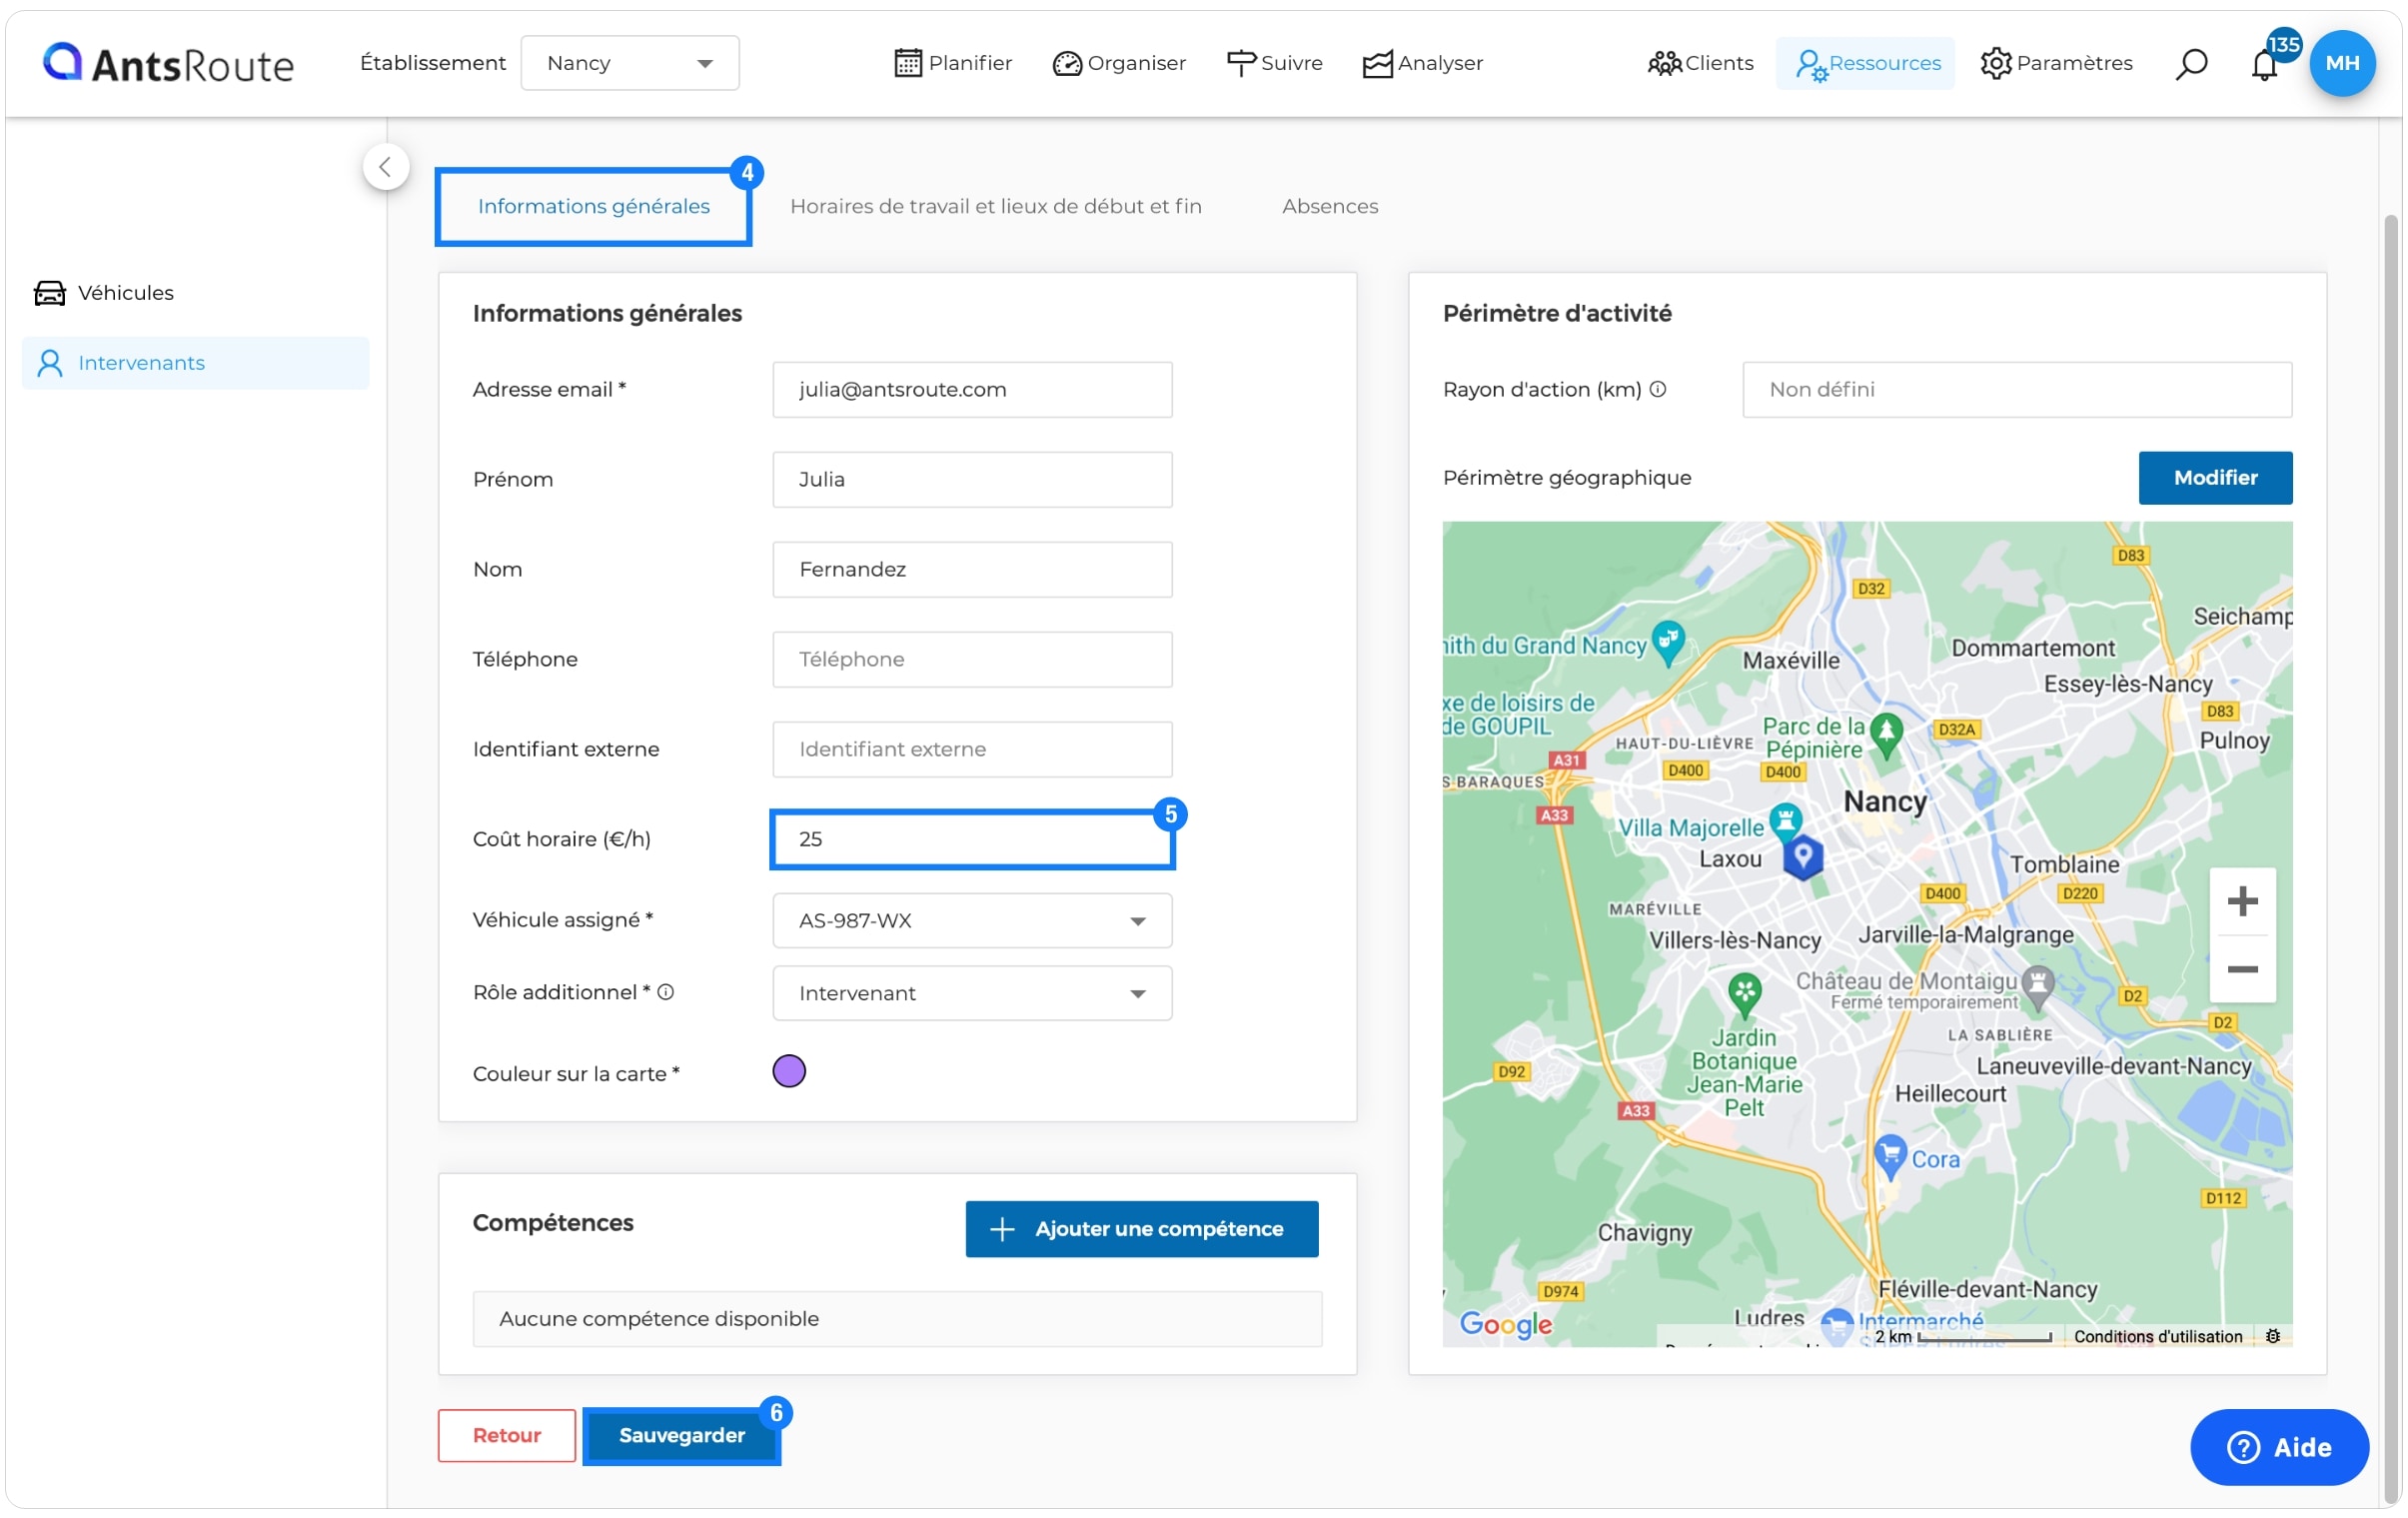This screenshot has width=2408, height=1518.
Task: Click the search magnifier icon
Action: pos(2191,64)
